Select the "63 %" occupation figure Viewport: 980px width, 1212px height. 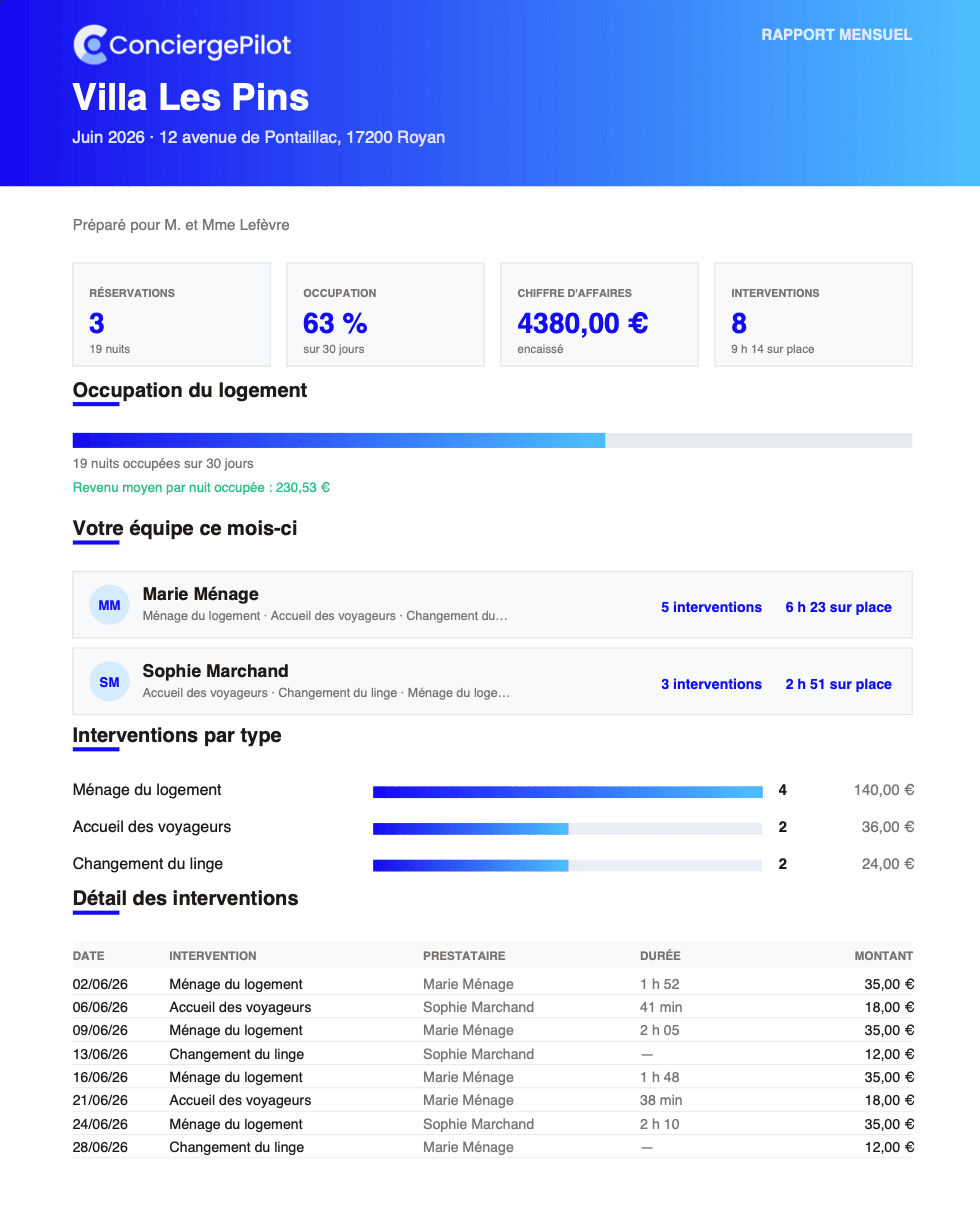click(x=335, y=323)
